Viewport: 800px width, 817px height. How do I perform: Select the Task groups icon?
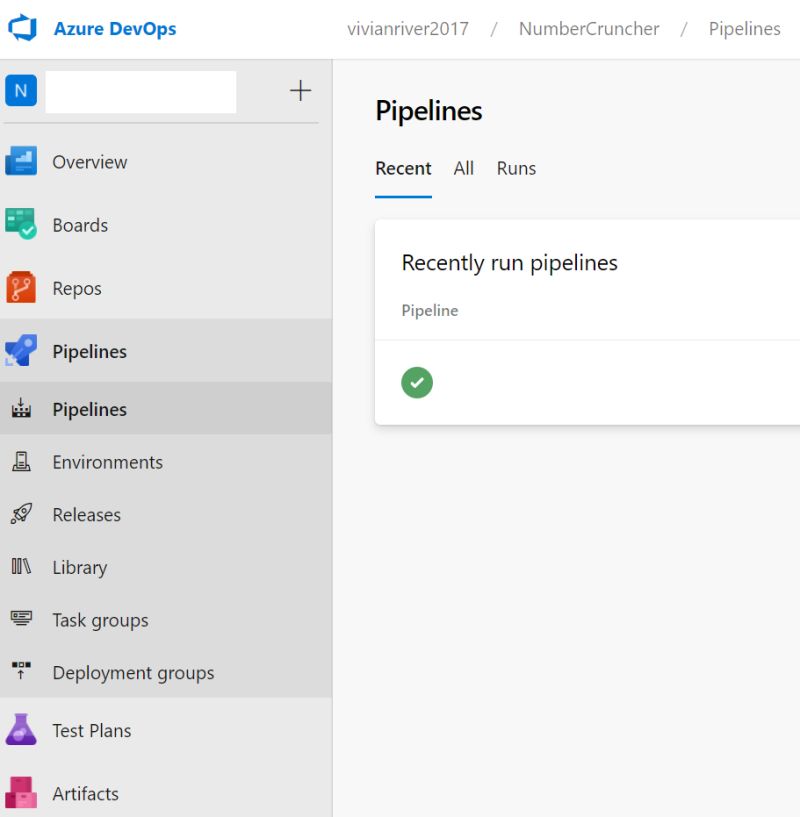[x=22, y=620]
